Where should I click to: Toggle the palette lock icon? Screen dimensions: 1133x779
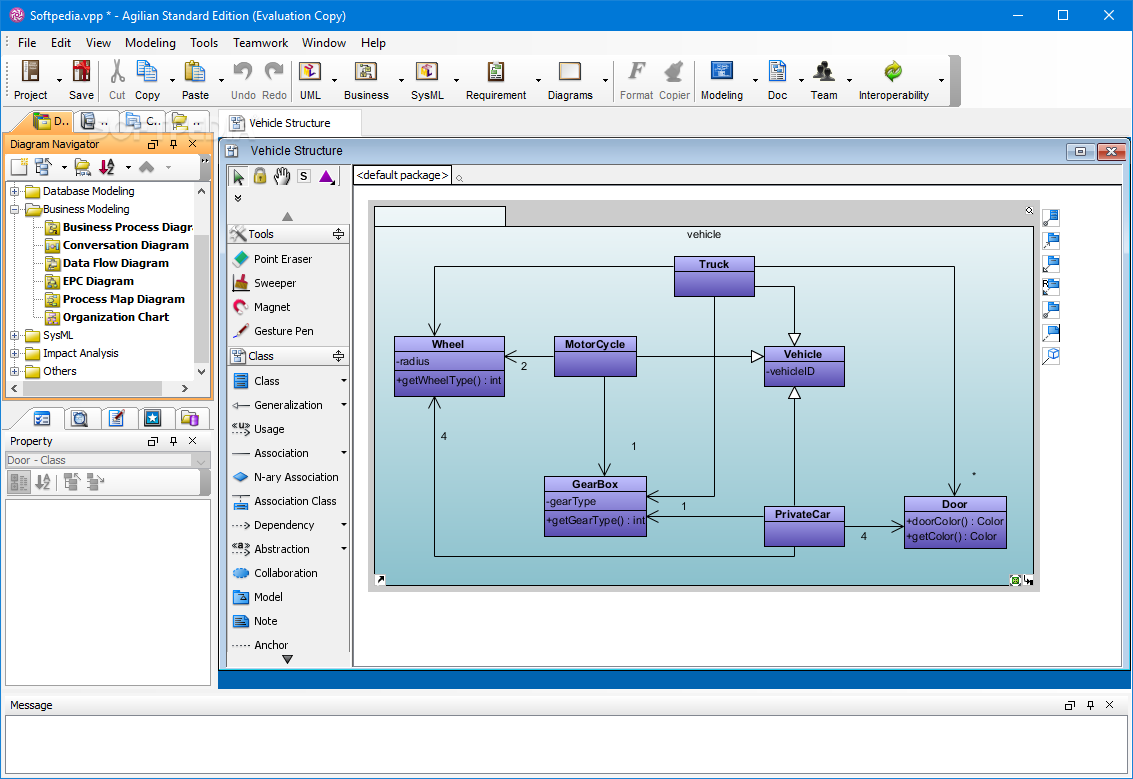pyautogui.click(x=260, y=176)
